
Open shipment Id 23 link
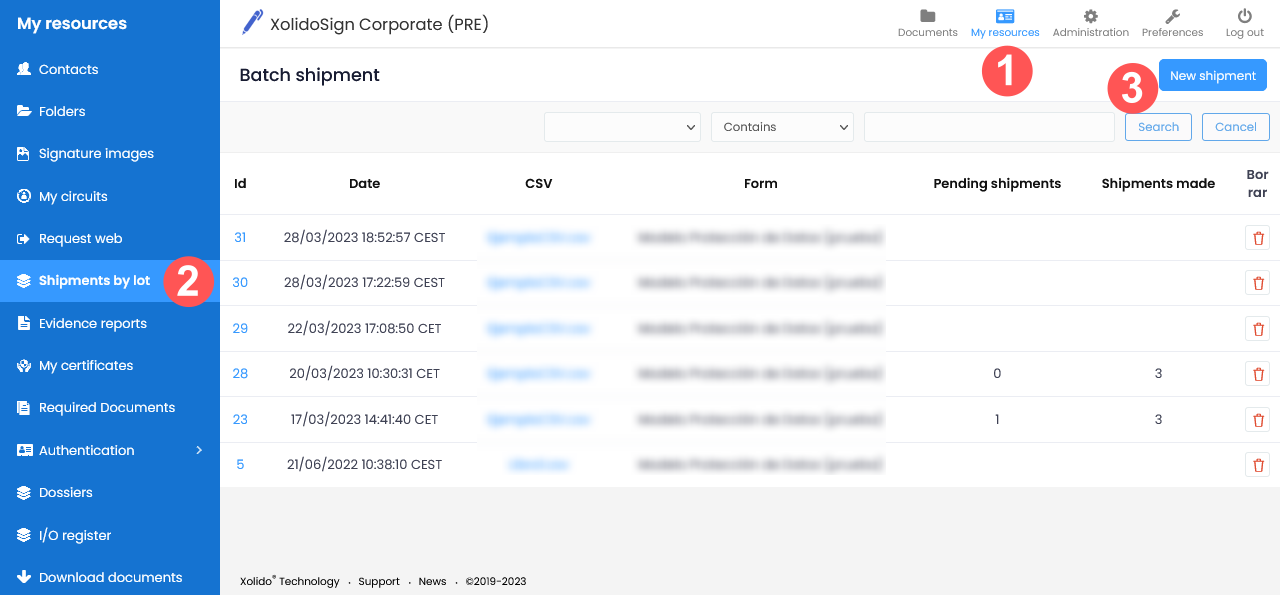click(240, 419)
